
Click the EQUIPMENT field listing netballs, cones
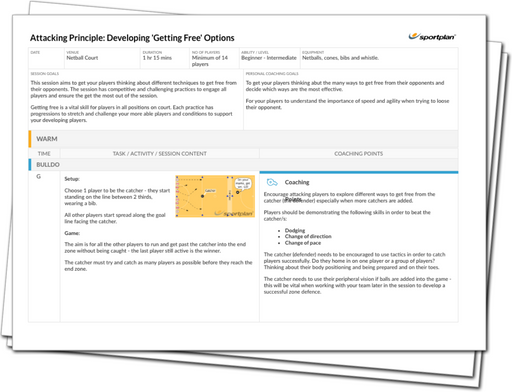pyautogui.click(x=379, y=58)
